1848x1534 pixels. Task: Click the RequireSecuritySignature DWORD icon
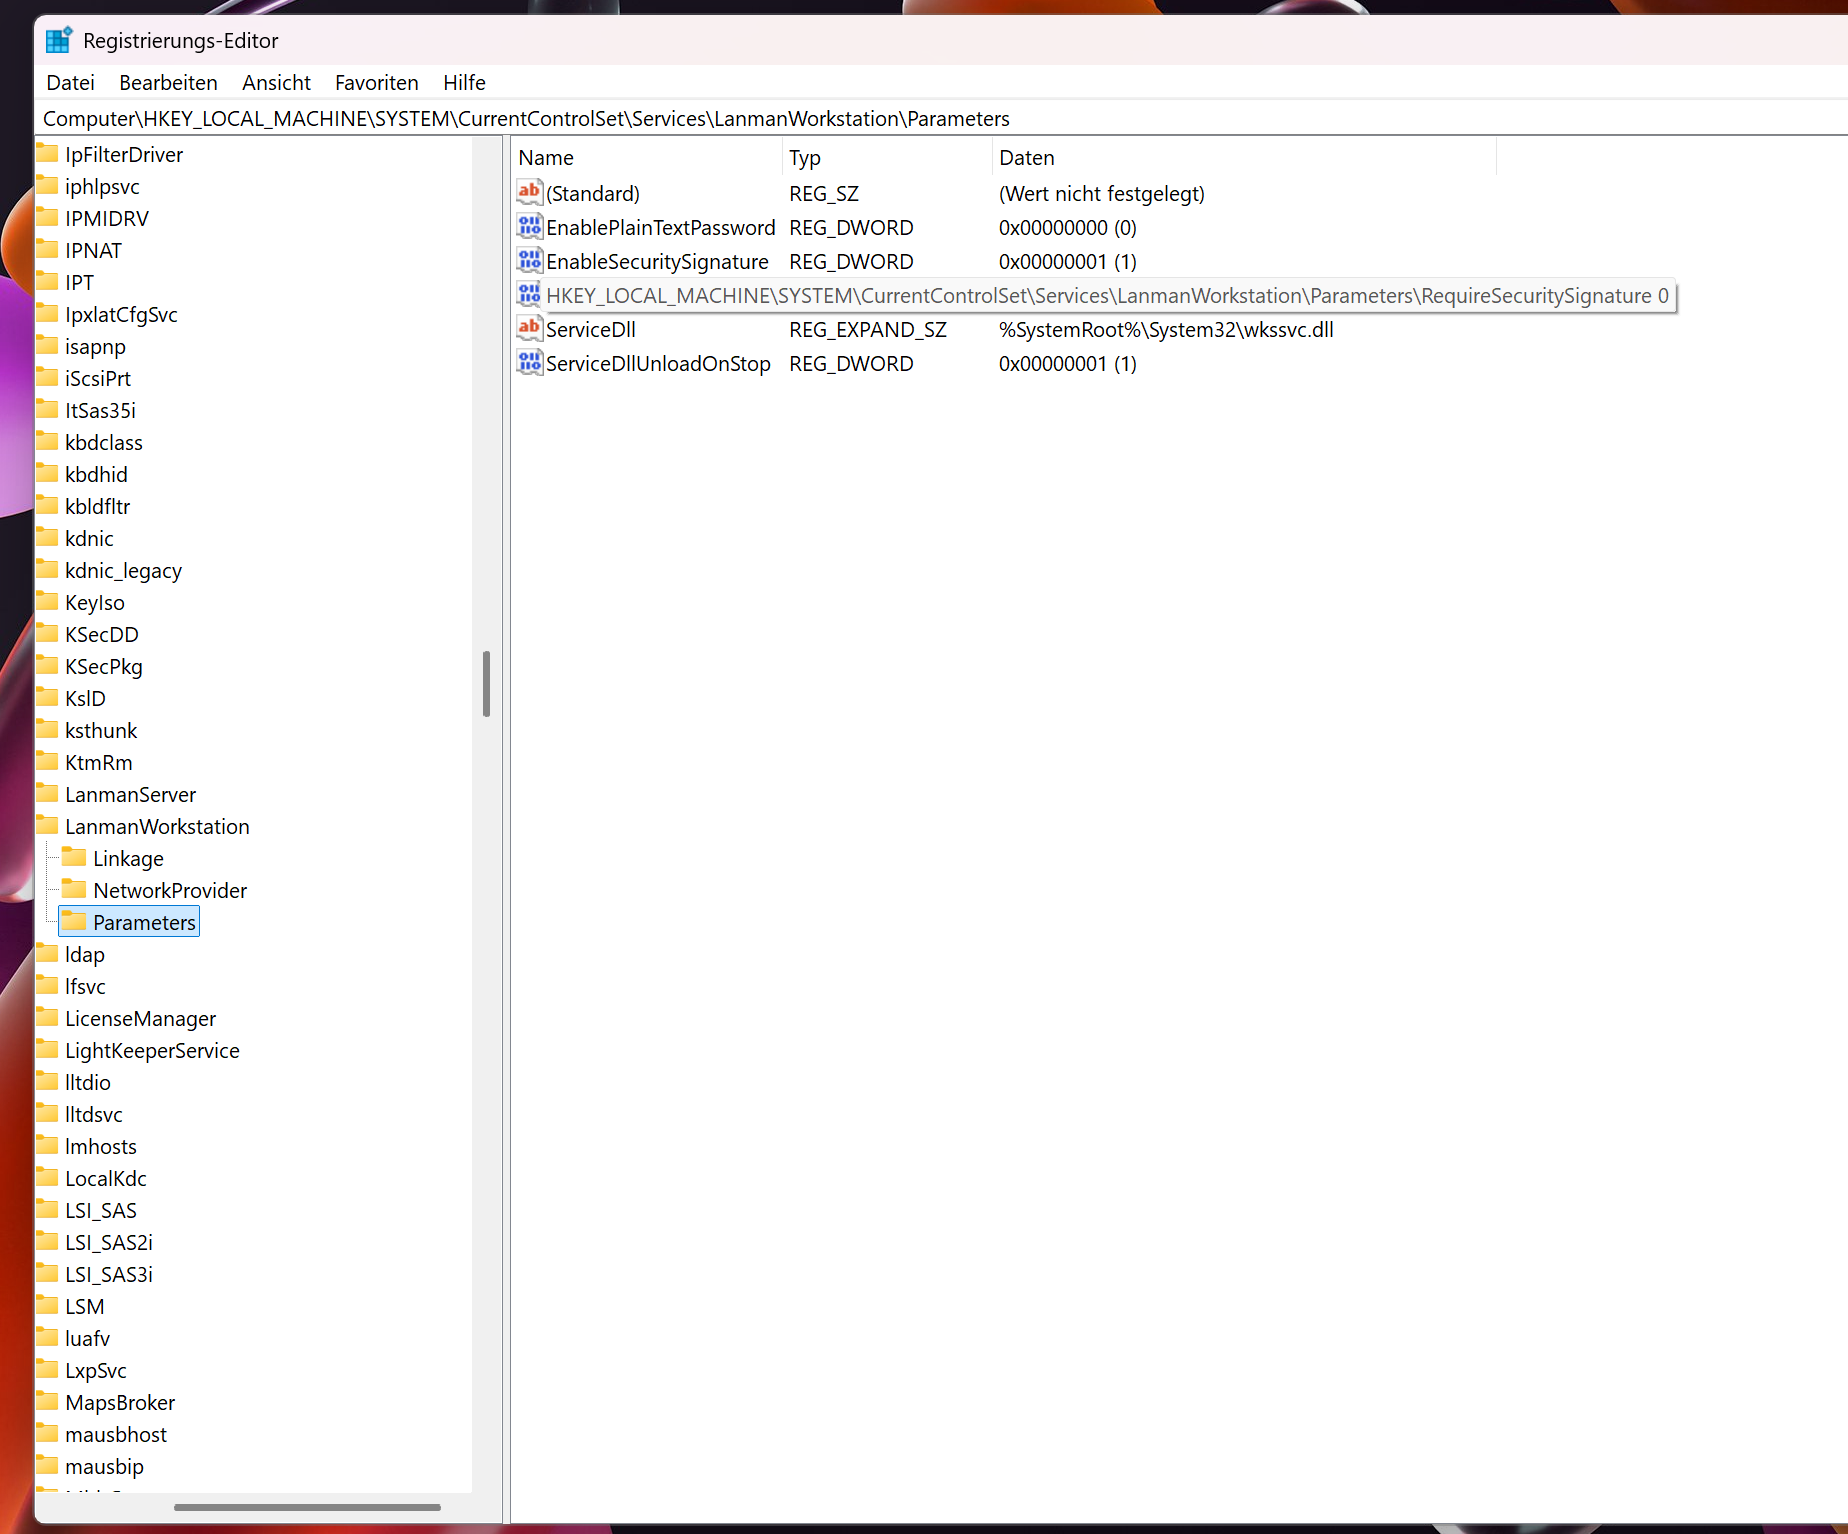click(x=529, y=294)
